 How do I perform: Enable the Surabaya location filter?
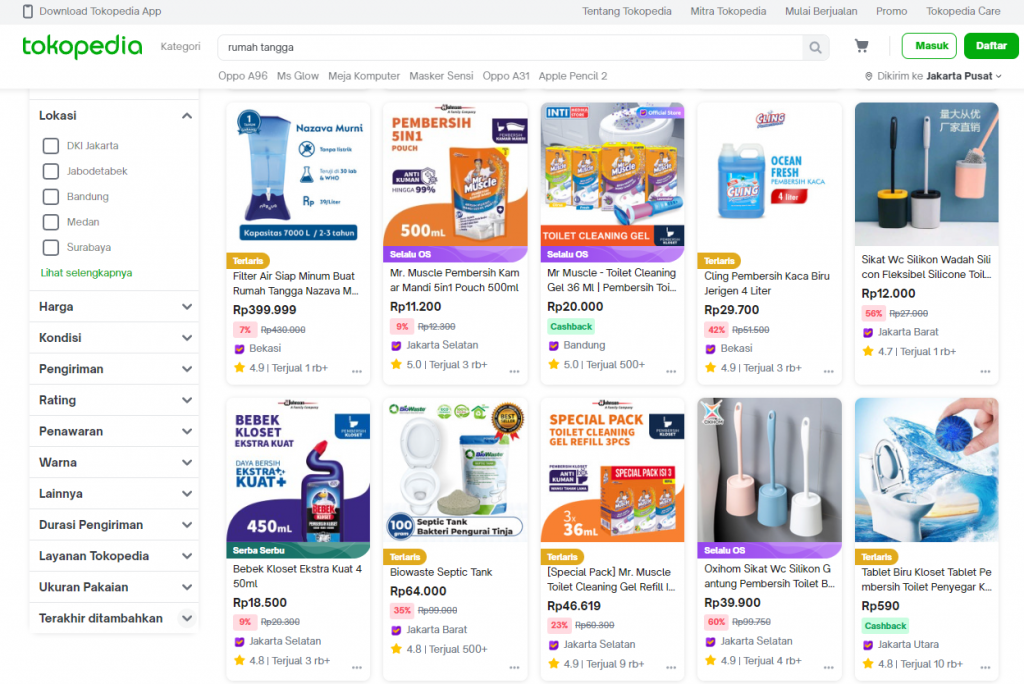51,248
